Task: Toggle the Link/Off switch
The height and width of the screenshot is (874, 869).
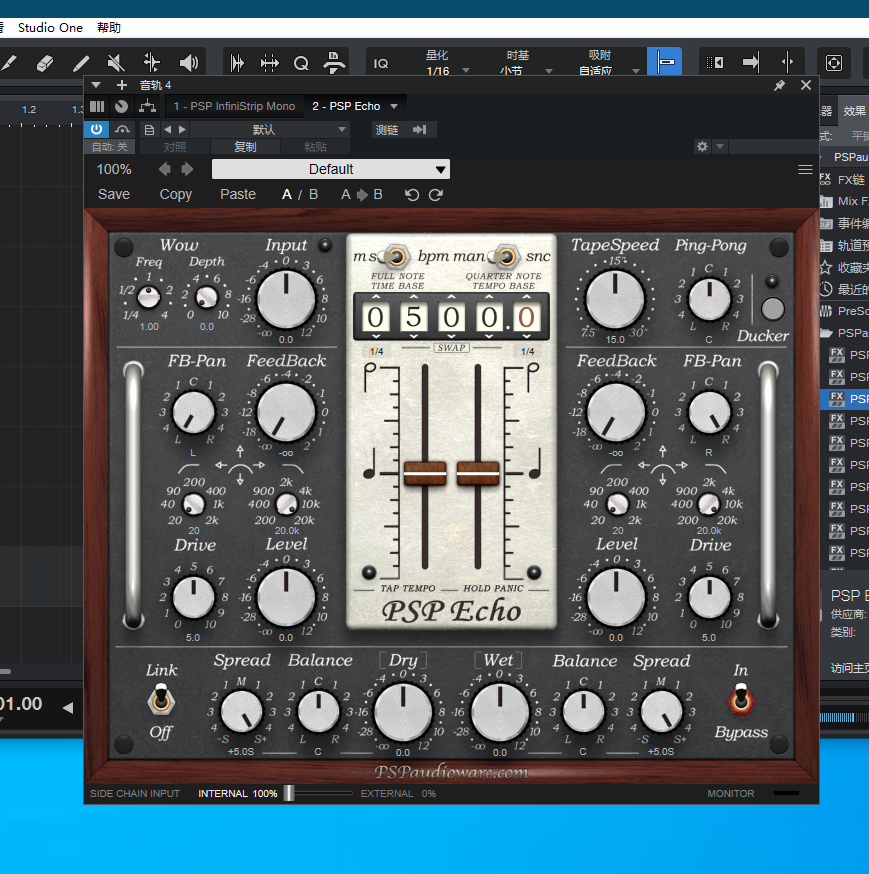Action: (161, 700)
